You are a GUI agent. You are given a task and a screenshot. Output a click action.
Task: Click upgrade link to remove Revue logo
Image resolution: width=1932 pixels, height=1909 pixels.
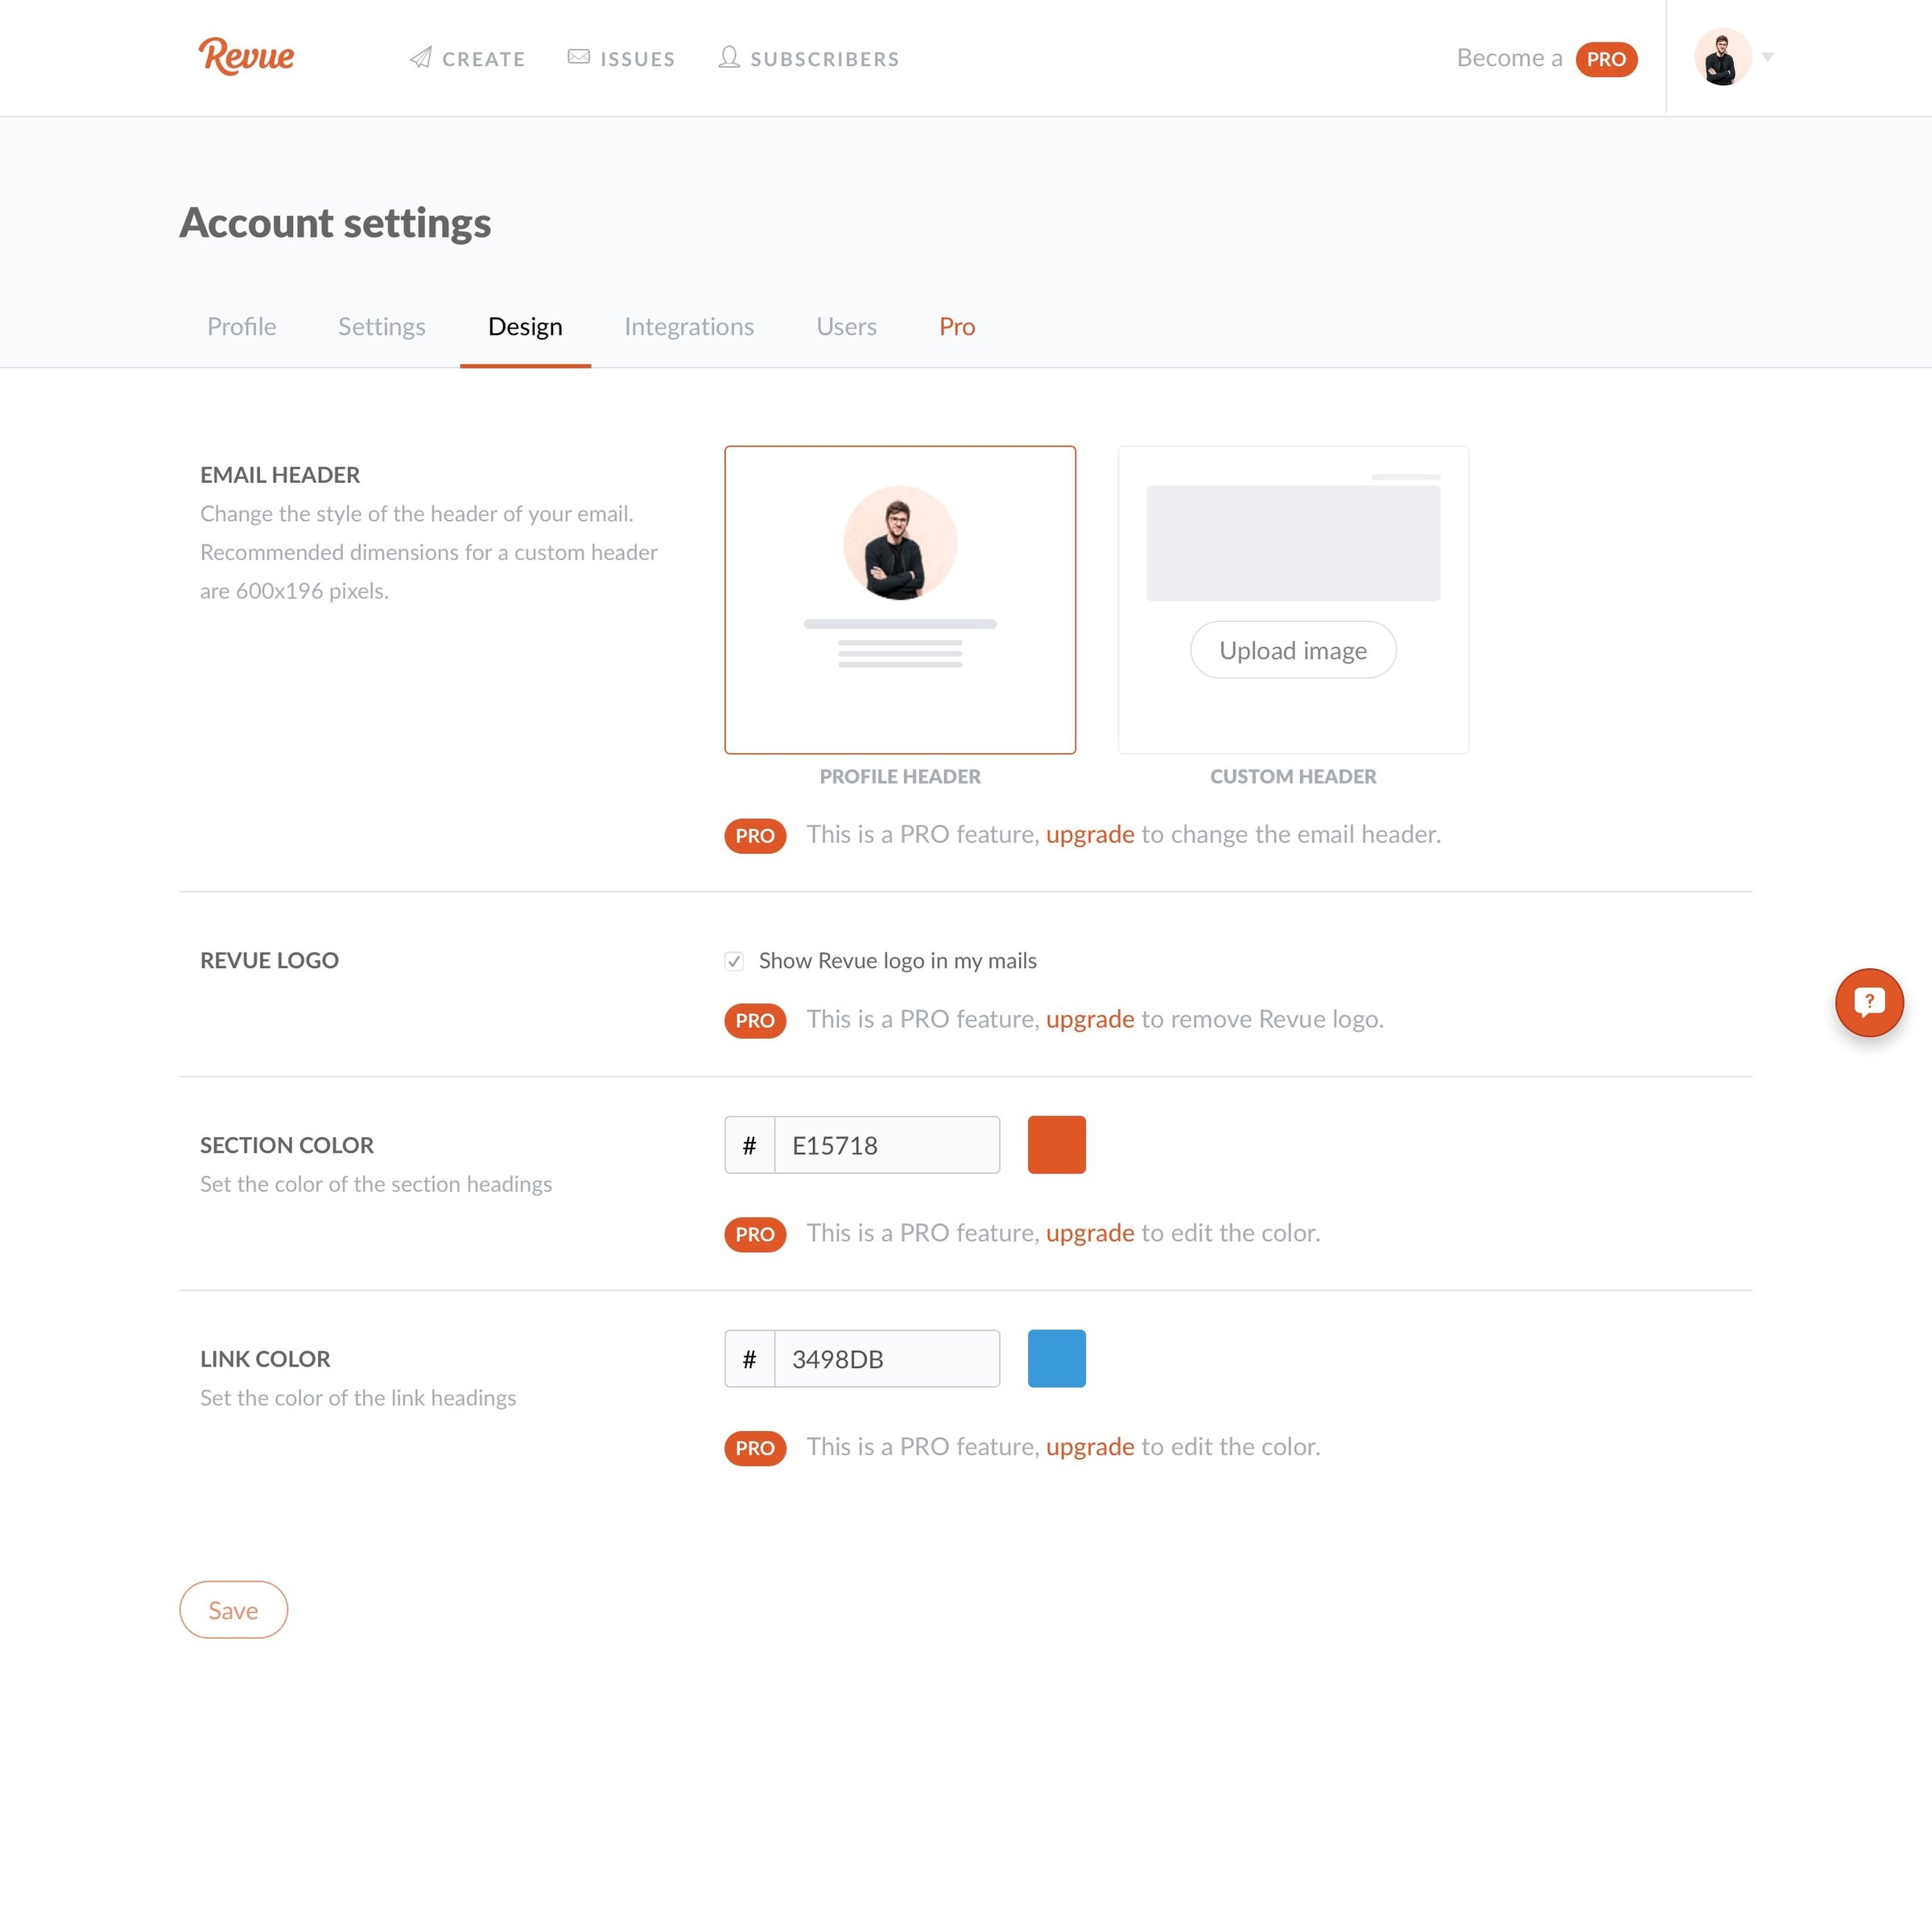click(1090, 1019)
